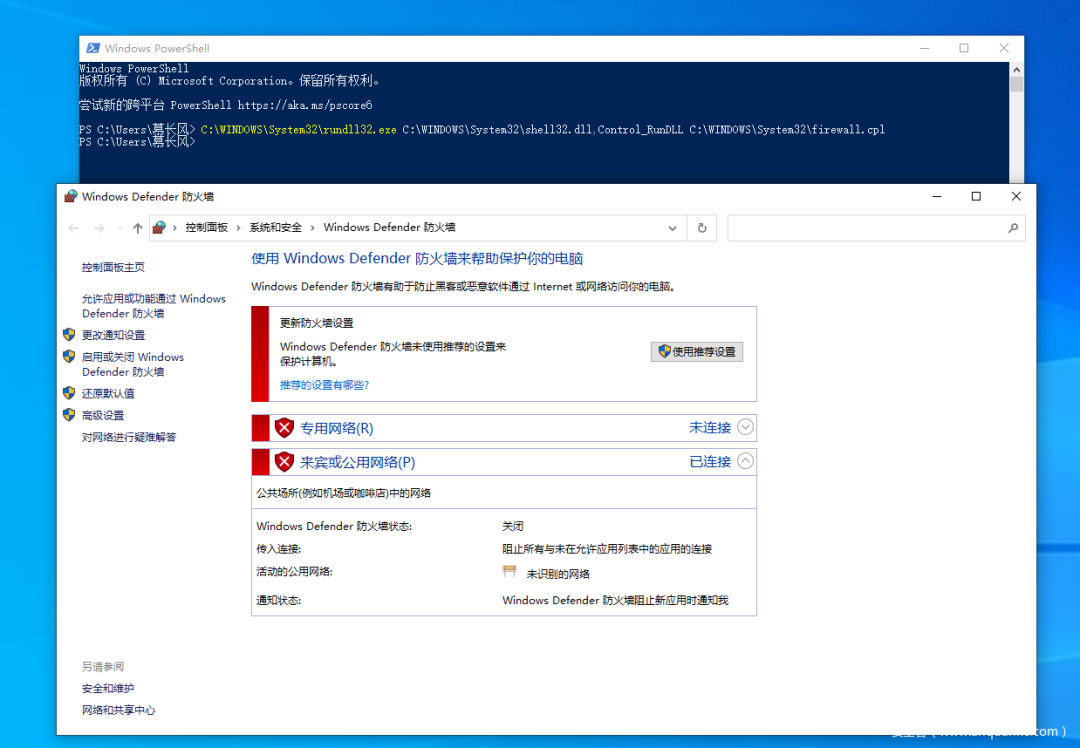
Task: Click 还原默认值 link
Action: click(x=108, y=394)
